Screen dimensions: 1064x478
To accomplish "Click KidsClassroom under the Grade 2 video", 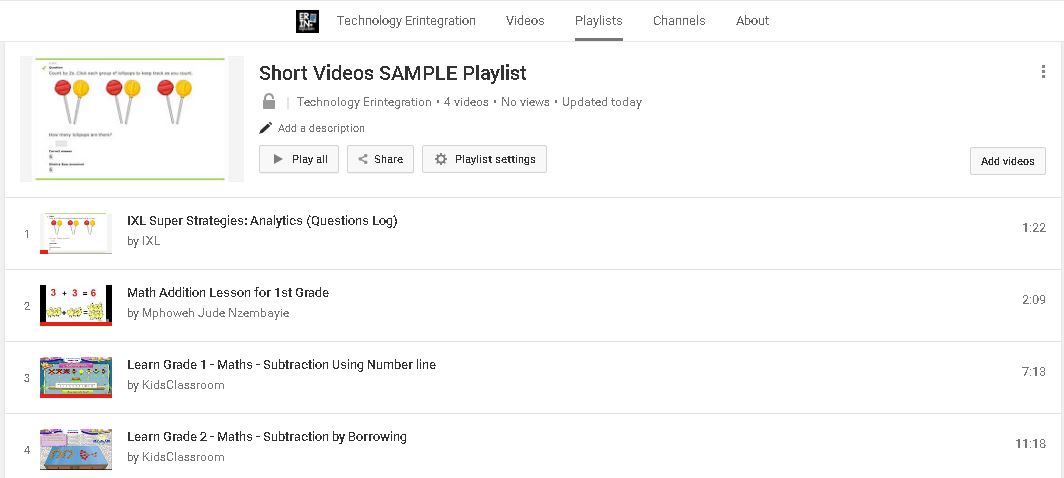I will (x=183, y=457).
